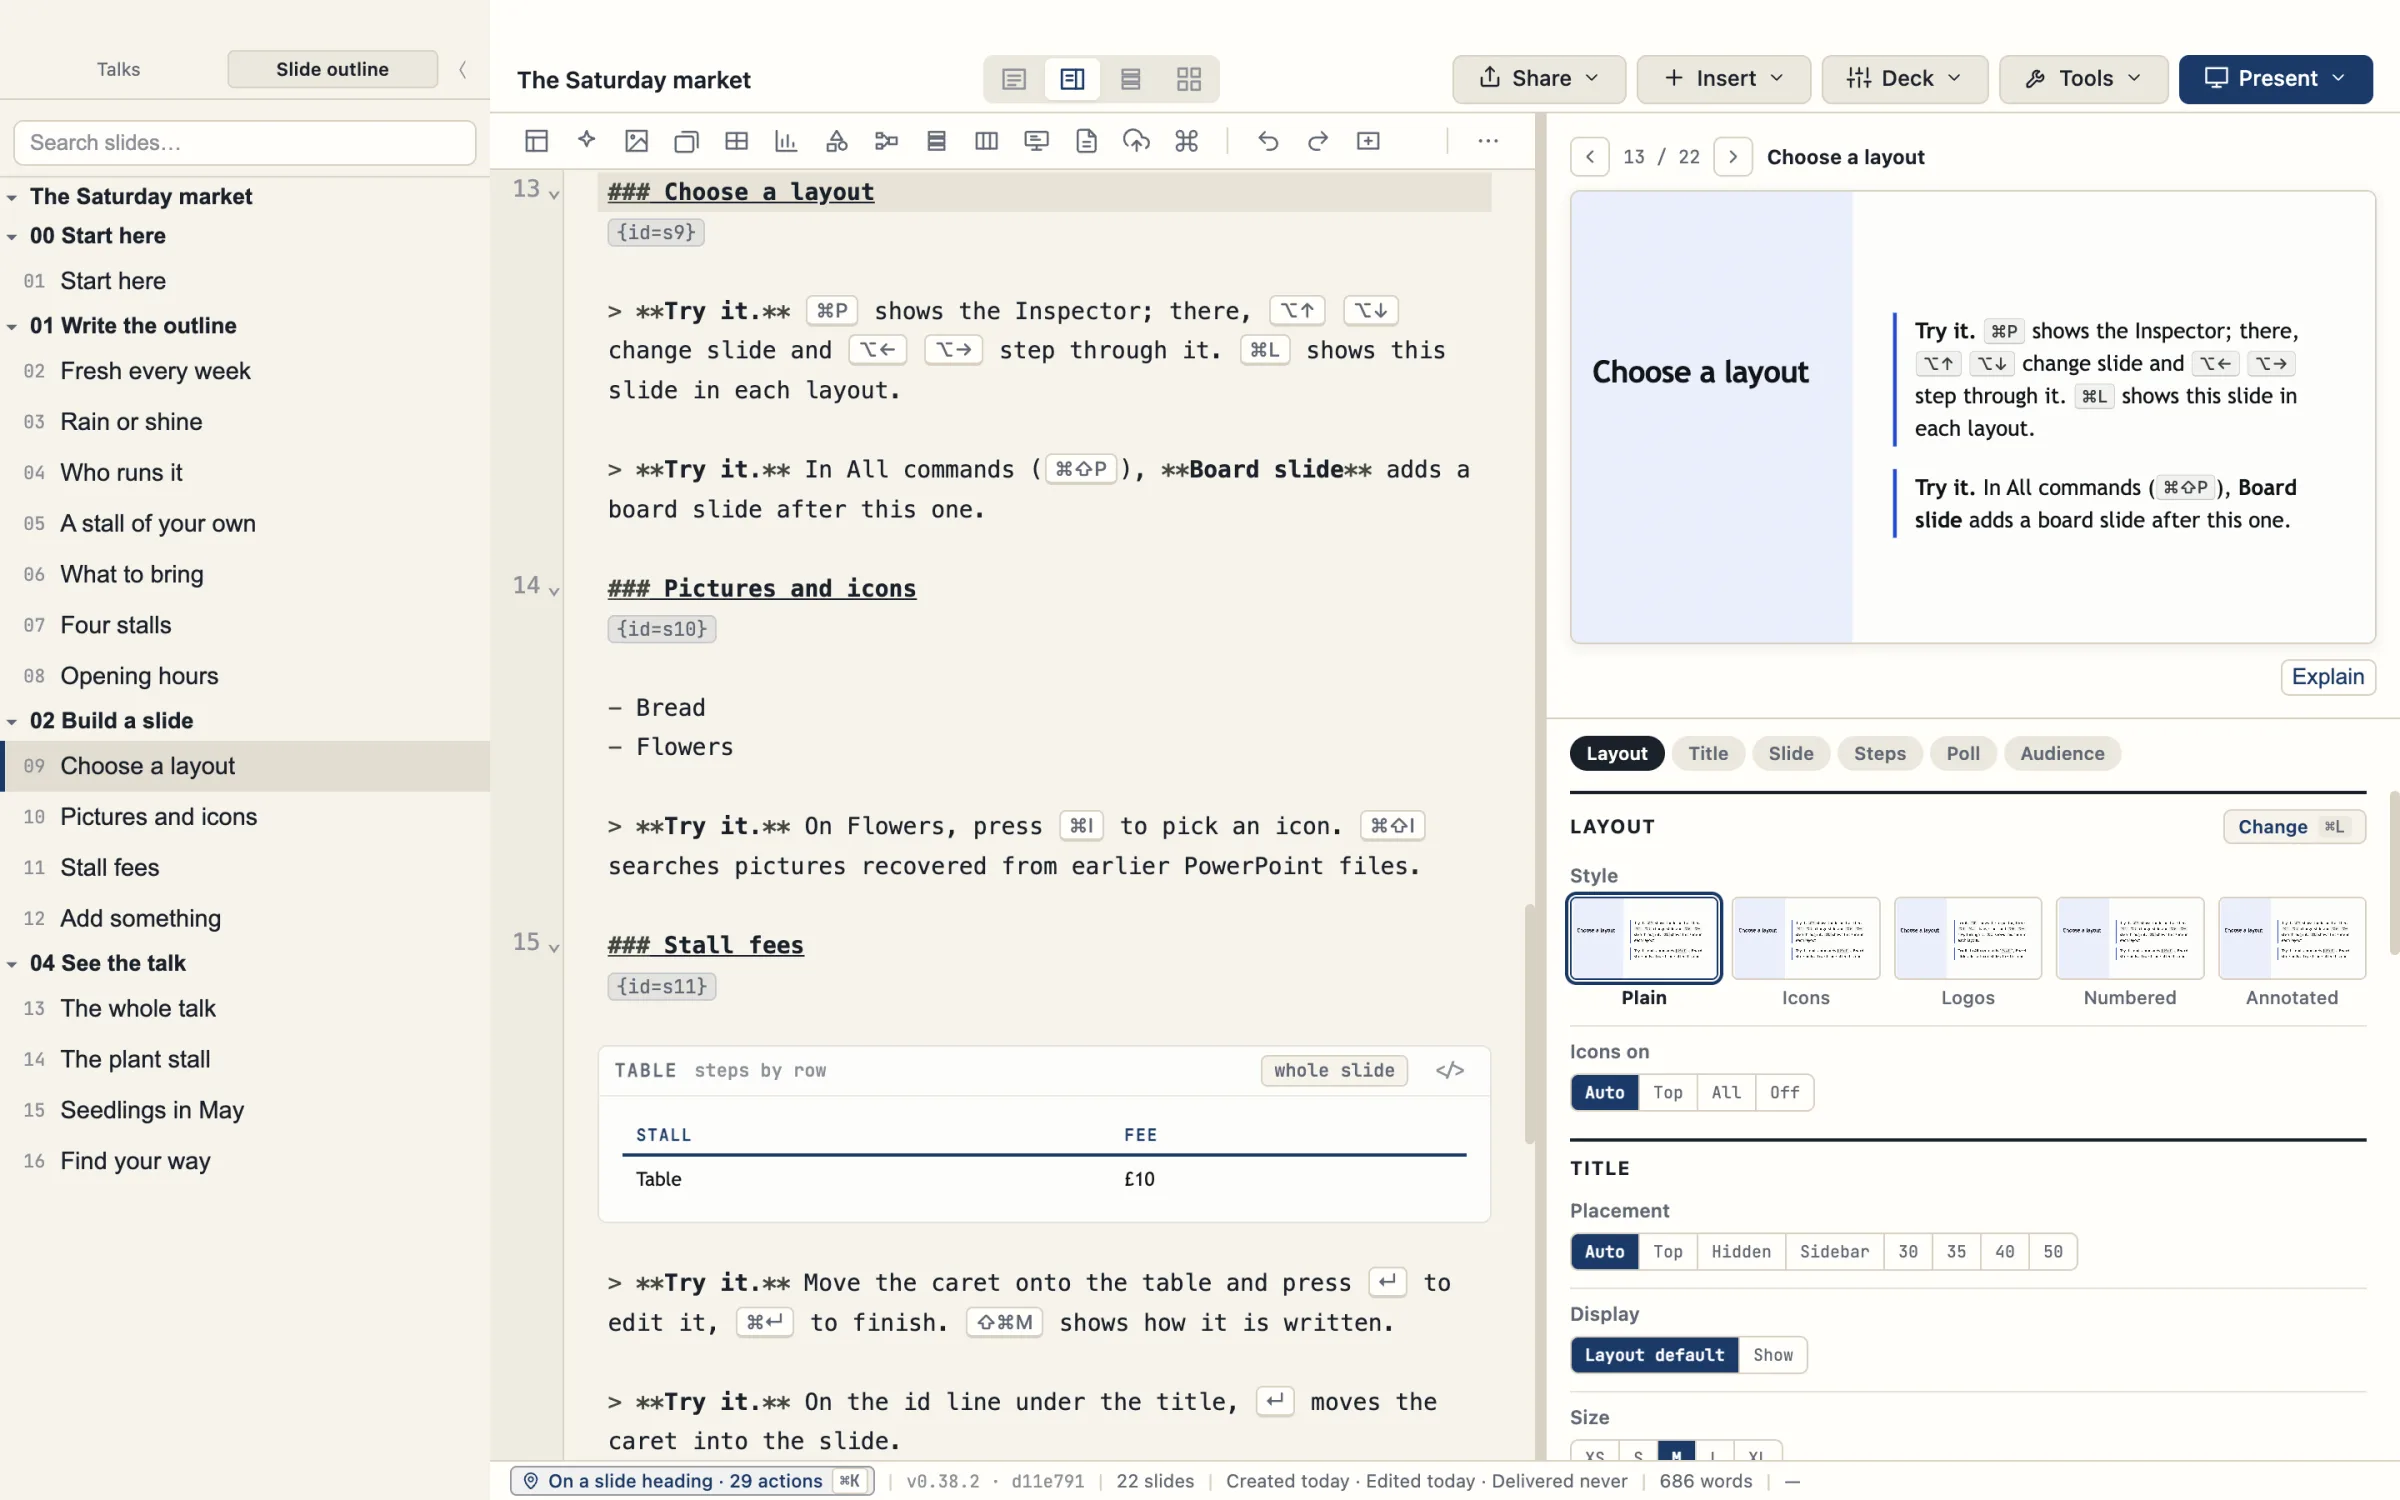
Task: Click the flow diagram icon in the toolbar
Action: (886, 141)
